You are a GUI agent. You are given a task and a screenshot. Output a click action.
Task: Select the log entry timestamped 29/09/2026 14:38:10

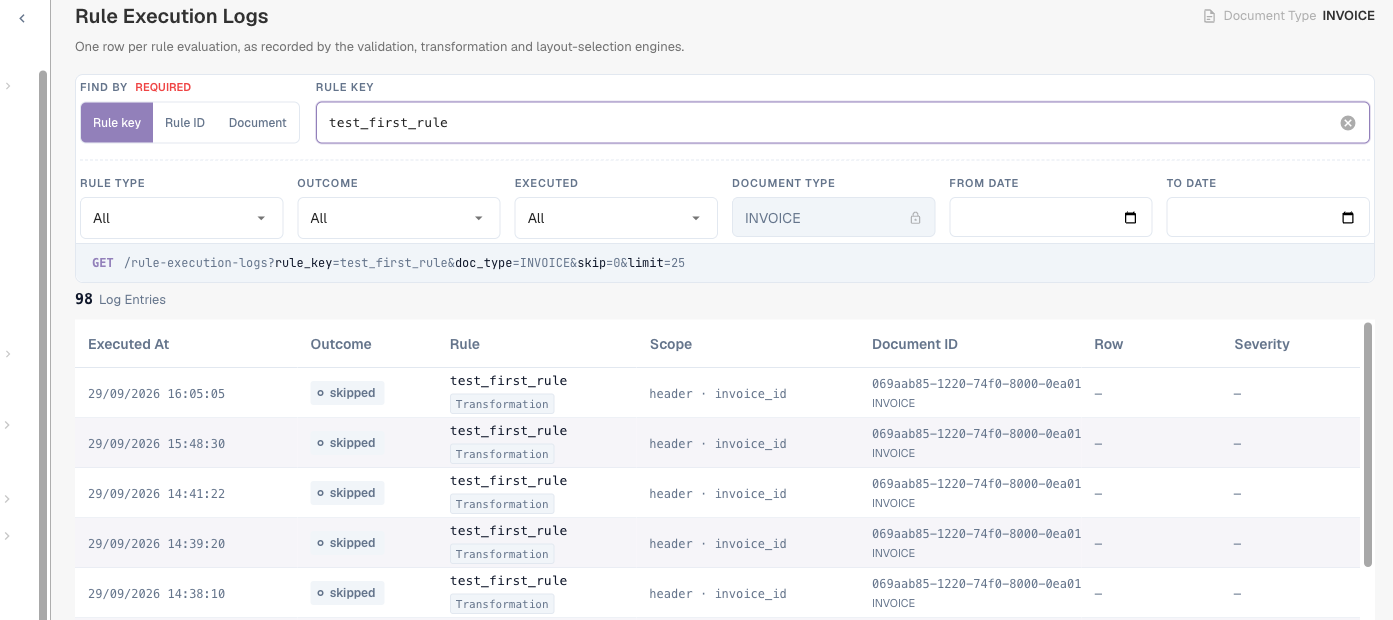pyautogui.click(x=718, y=593)
